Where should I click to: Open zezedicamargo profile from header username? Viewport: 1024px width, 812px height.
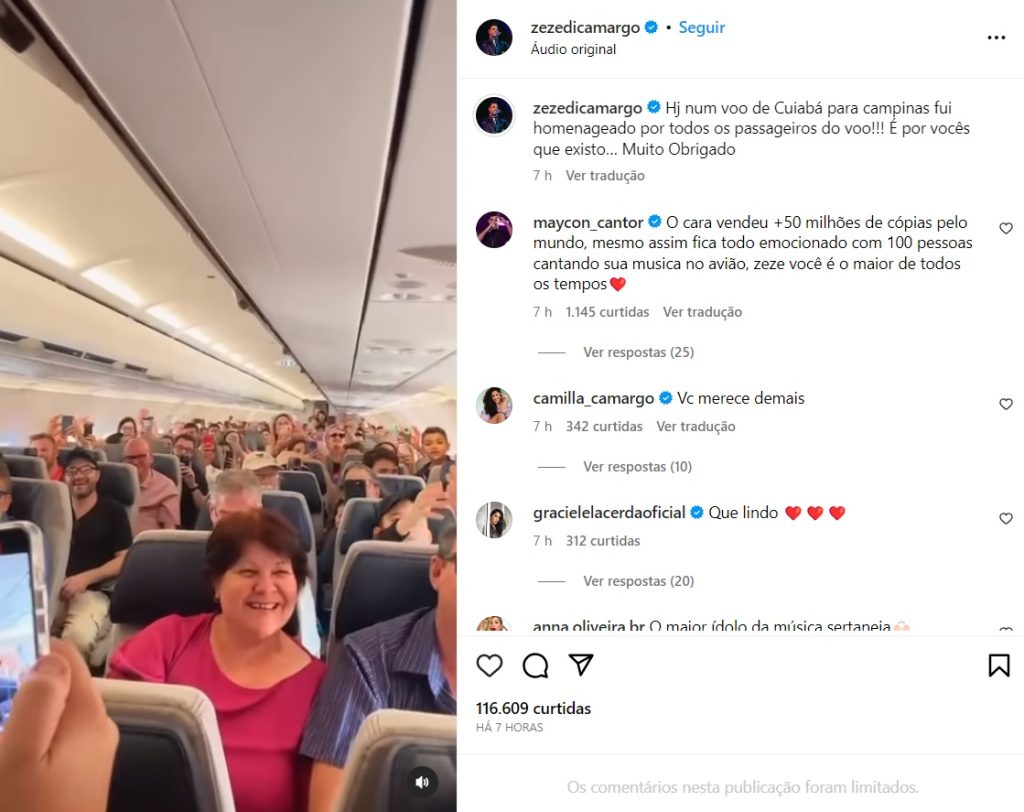coord(585,27)
